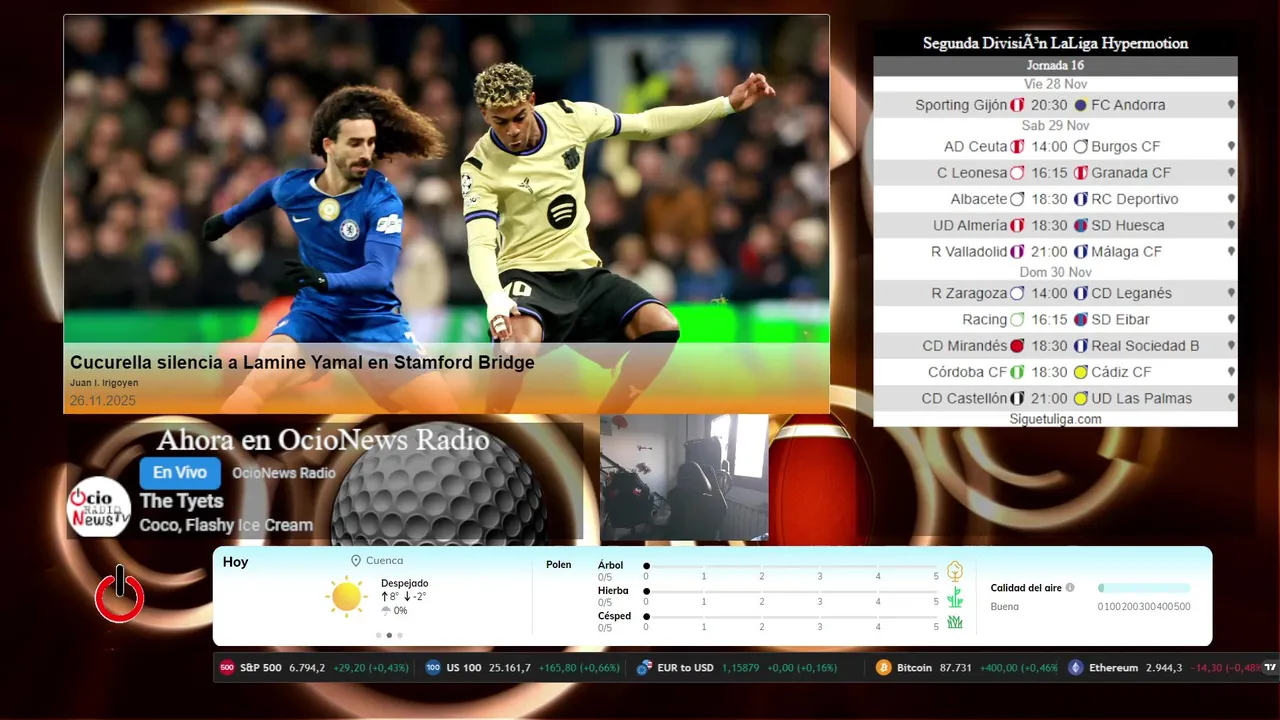This screenshot has width=1280, height=720.
Task: Click the venue pin for CD Castellón match
Action: click(x=1231, y=398)
